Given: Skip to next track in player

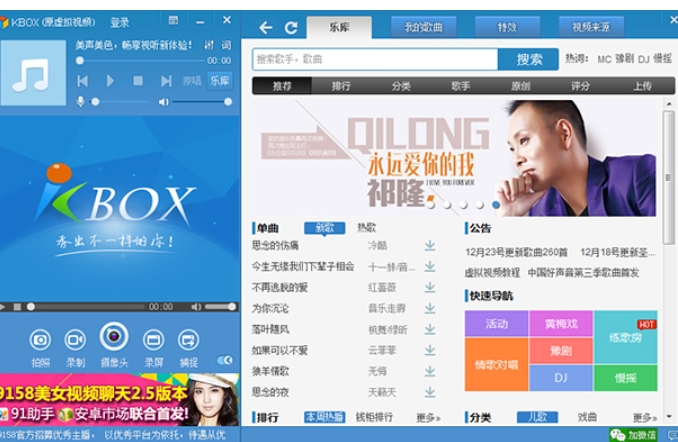Looking at the screenshot, I should click(166, 81).
